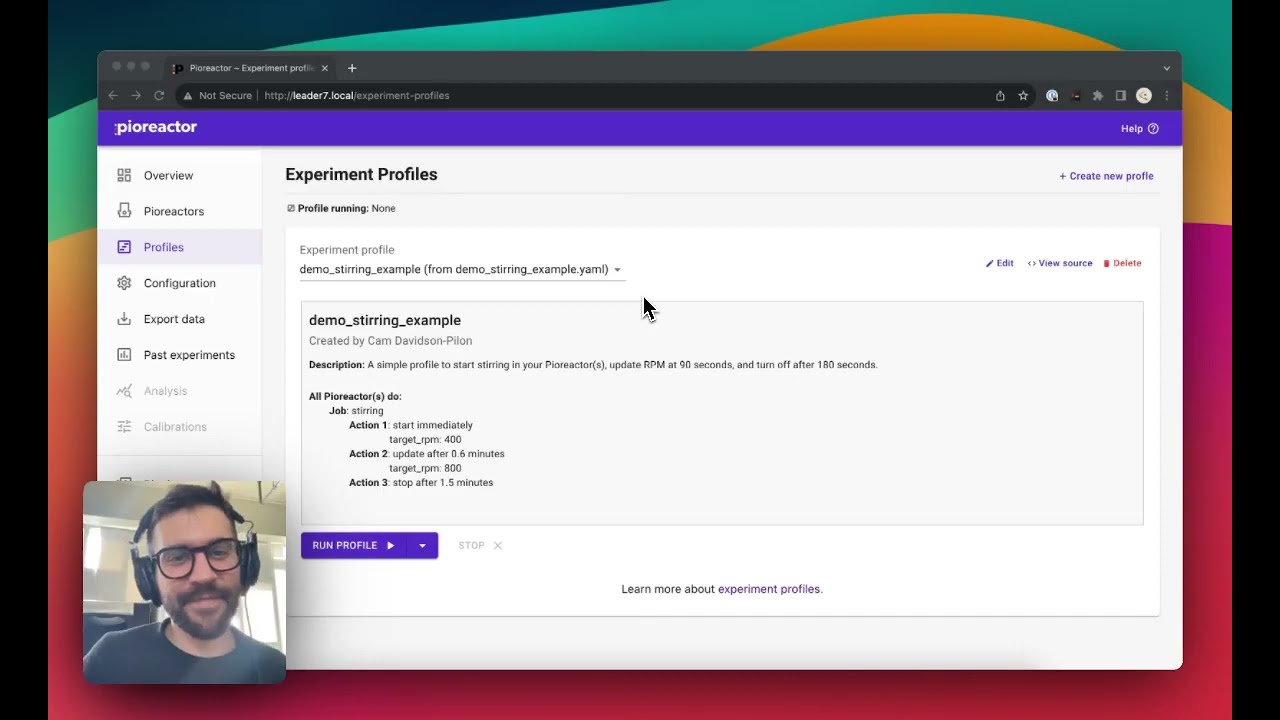Click the pencil icon beside Edit
The image size is (1280, 720).
click(990, 263)
